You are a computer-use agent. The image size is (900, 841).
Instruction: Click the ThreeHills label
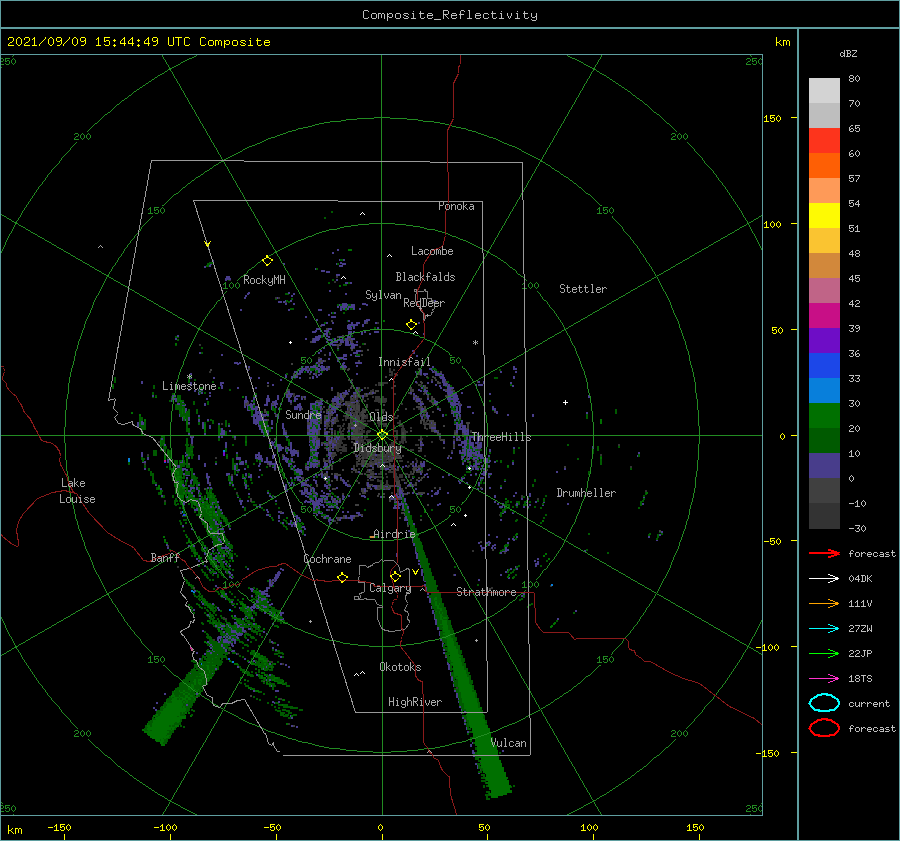[501, 437]
